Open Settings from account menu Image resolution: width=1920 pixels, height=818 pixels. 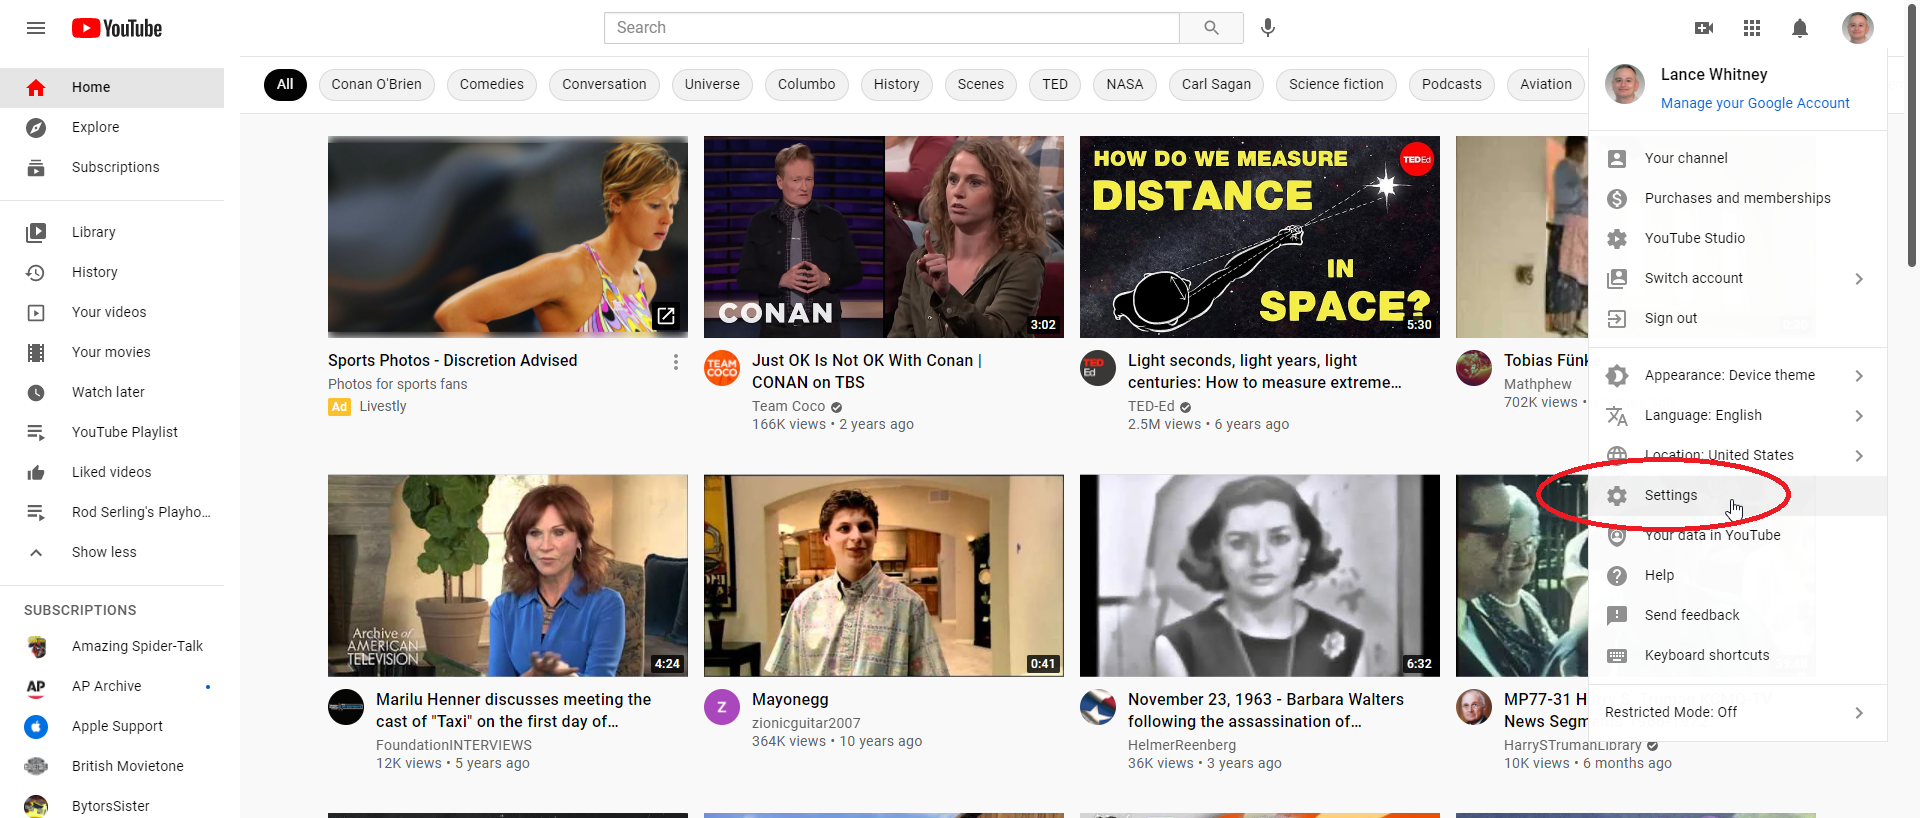(x=1738, y=495)
